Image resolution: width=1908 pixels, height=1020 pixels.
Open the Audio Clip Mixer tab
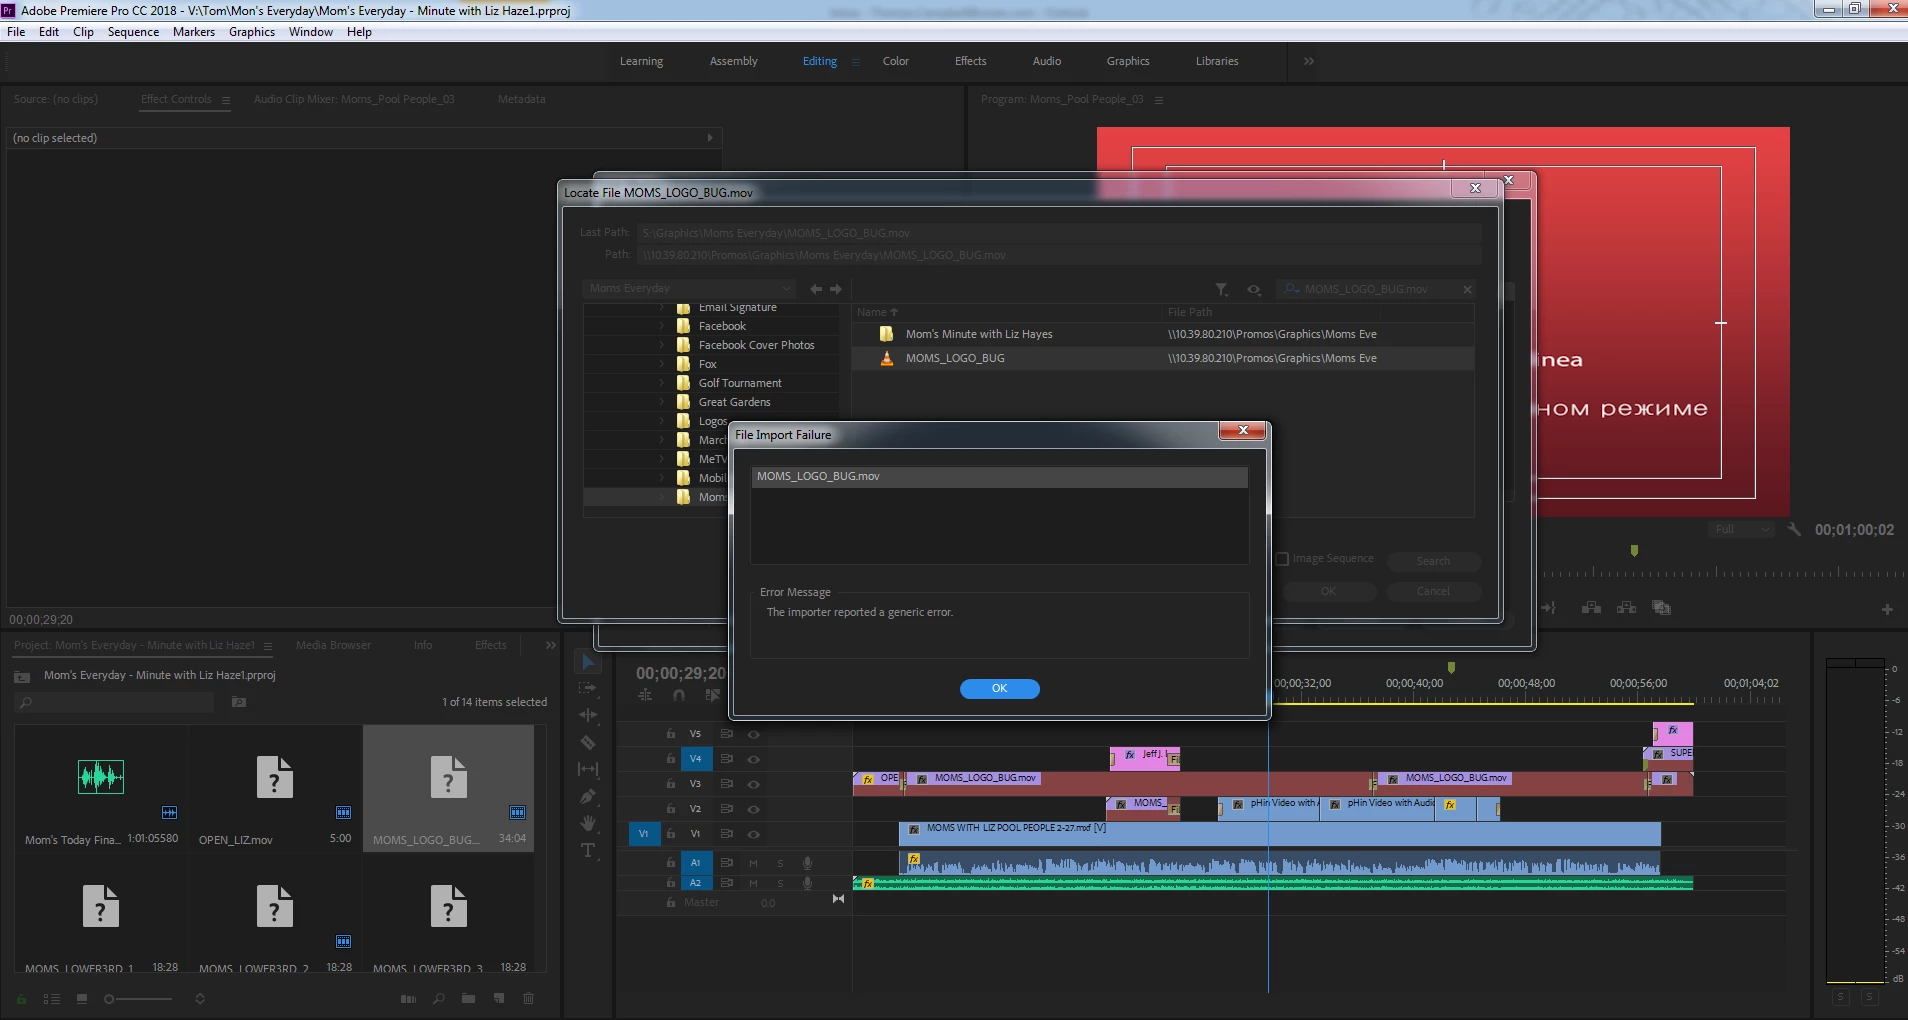point(354,99)
